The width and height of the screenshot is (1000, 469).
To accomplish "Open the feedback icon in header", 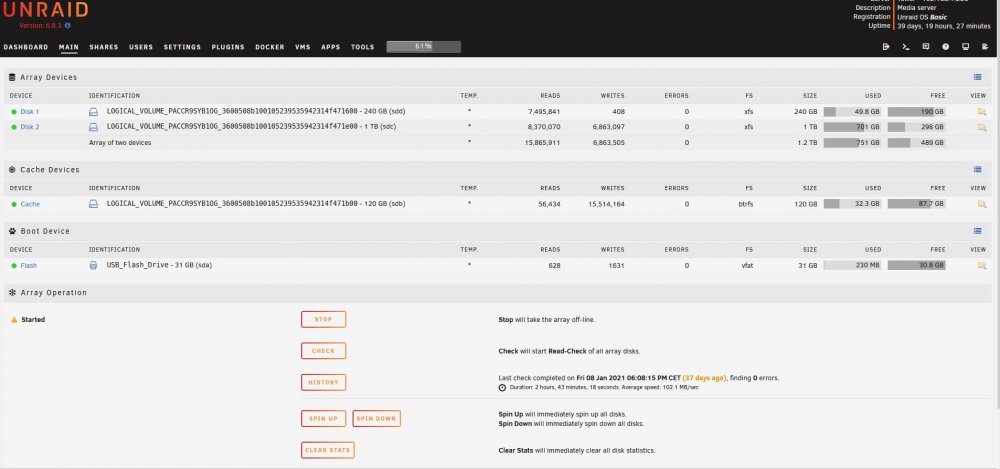I will tap(925, 47).
